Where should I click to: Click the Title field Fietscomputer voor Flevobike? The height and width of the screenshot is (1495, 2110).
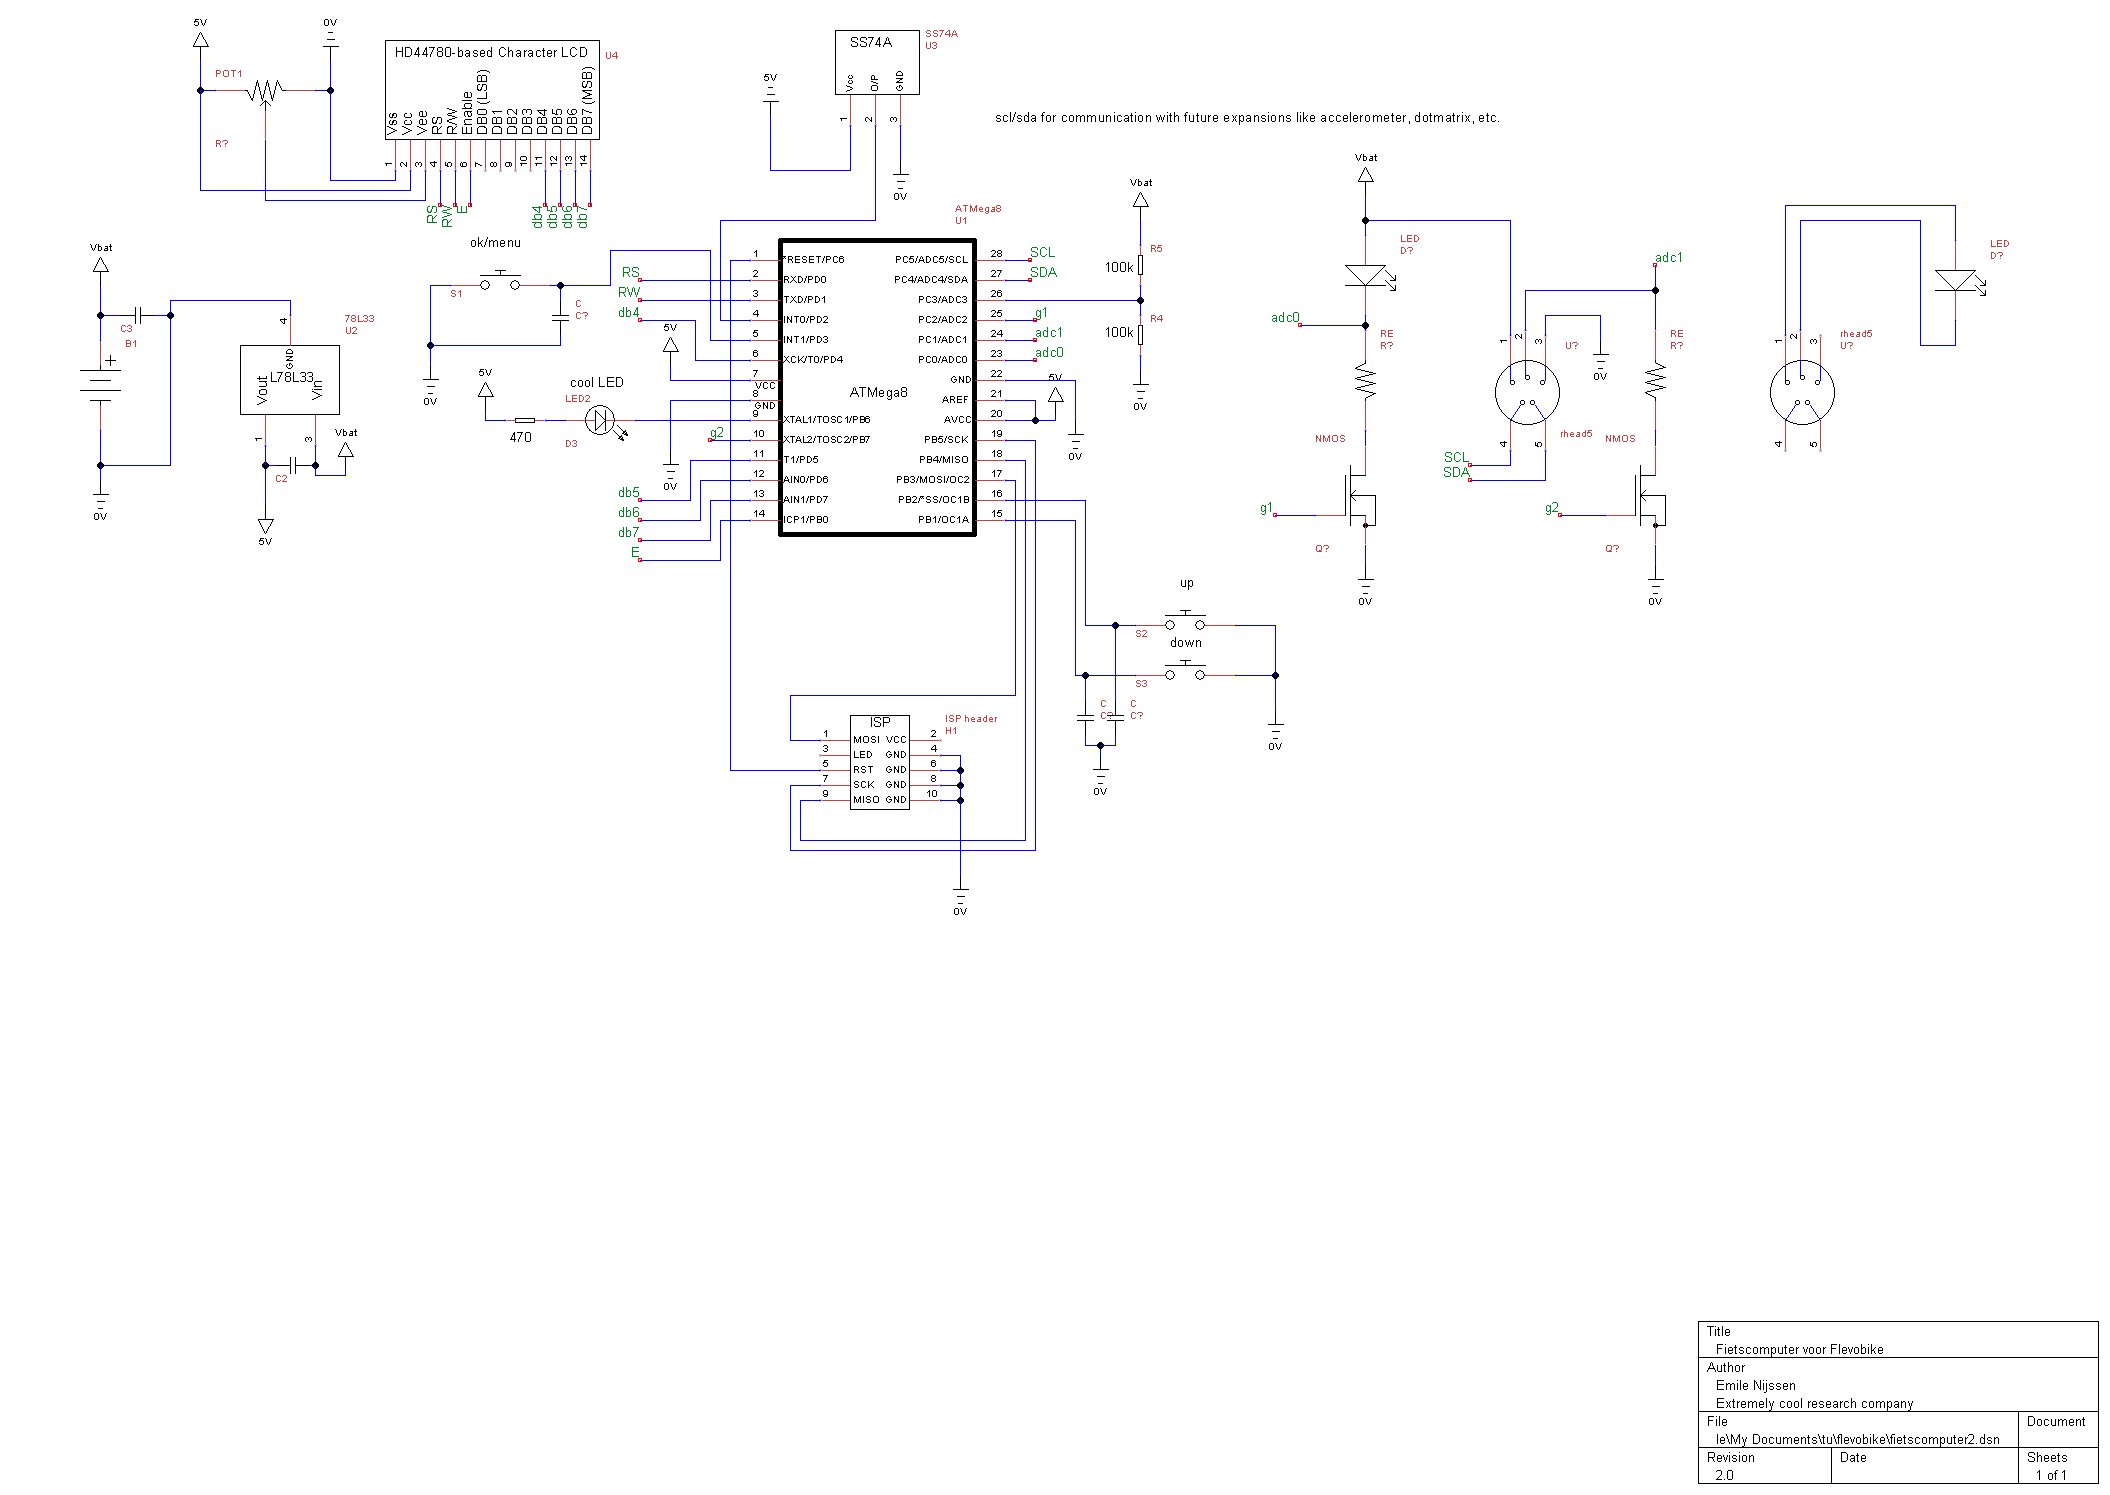coord(1798,1349)
